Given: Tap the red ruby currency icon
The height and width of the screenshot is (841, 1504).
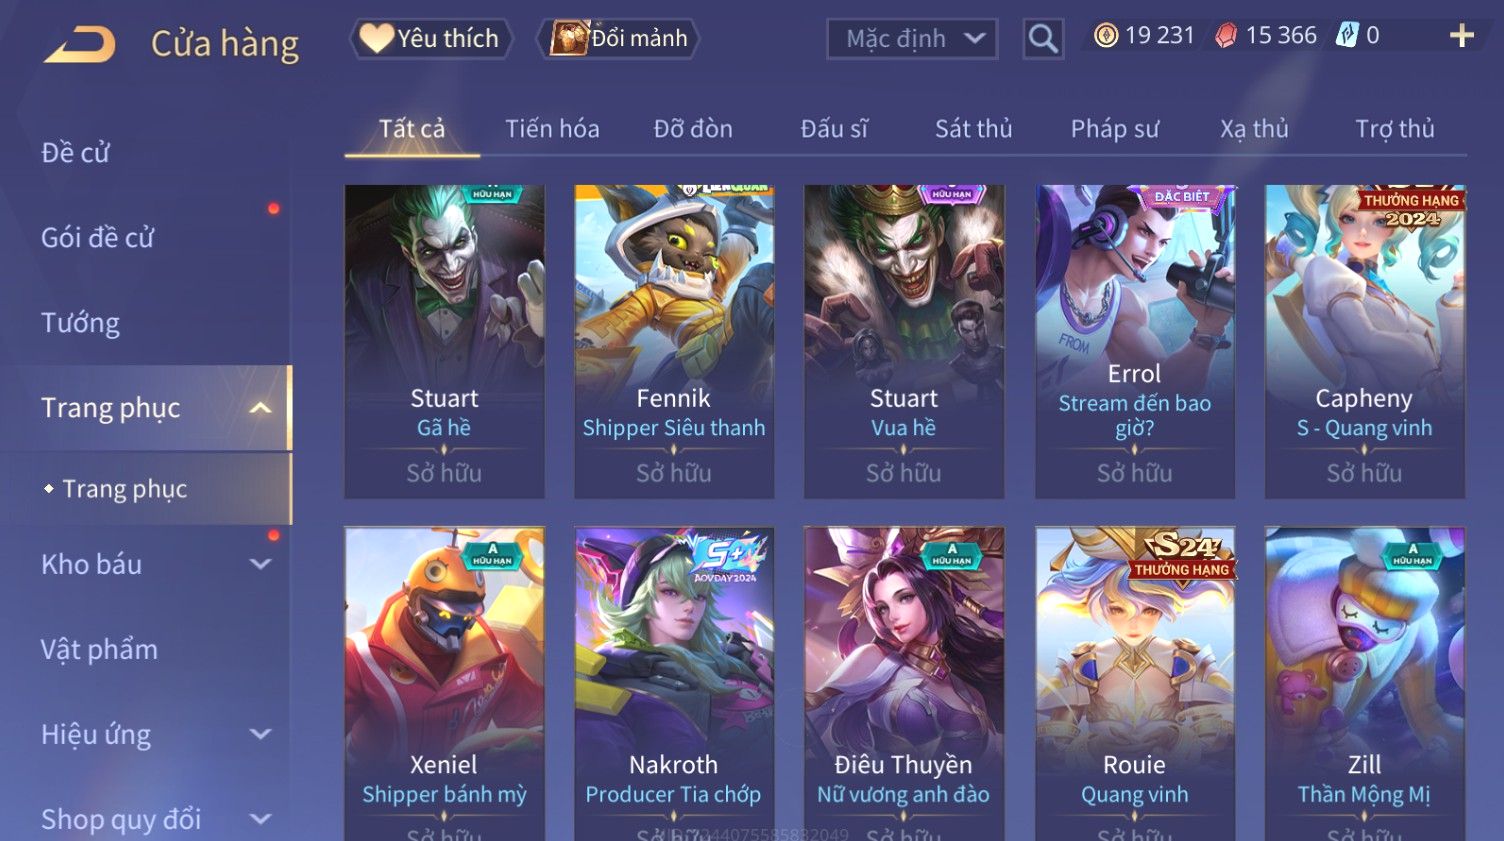Looking at the screenshot, I should pos(1226,36).
